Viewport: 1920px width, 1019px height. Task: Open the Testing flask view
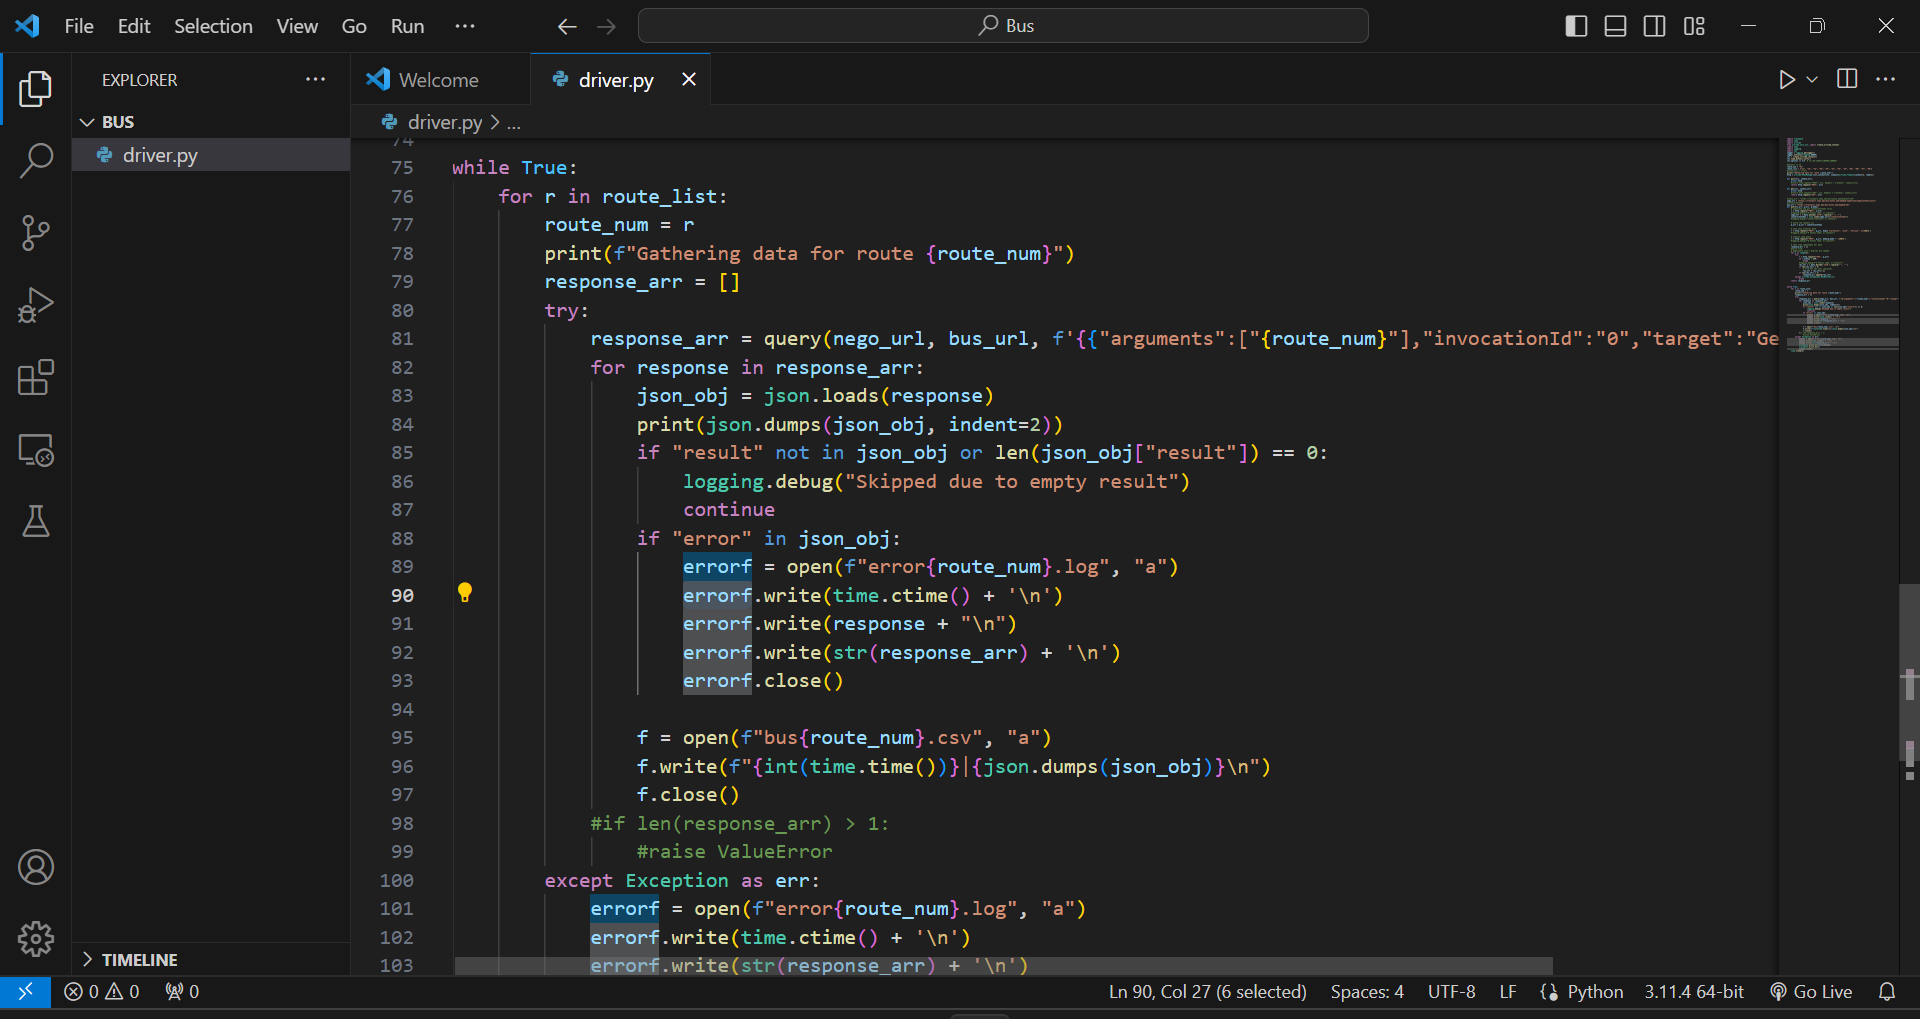(x=35, y=521)
